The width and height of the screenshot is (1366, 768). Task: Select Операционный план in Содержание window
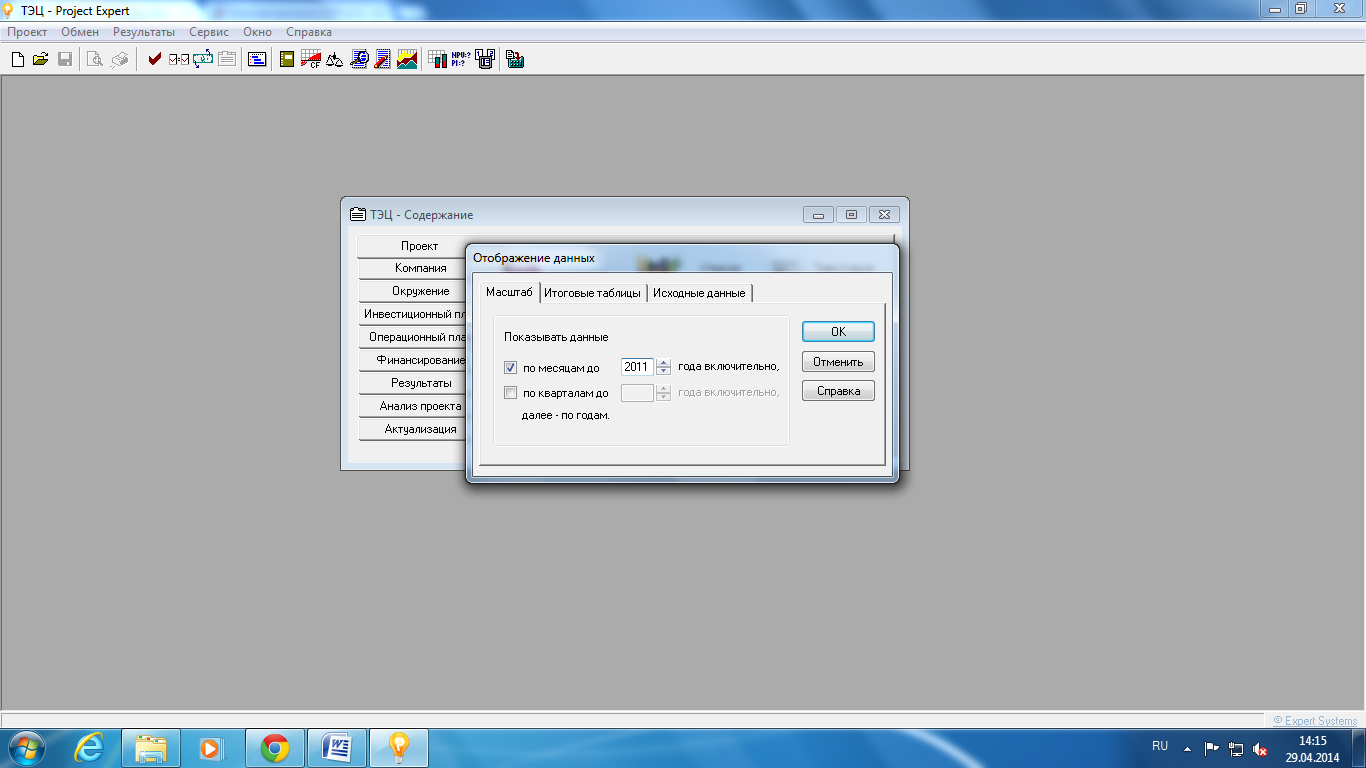tap(413, 337)
